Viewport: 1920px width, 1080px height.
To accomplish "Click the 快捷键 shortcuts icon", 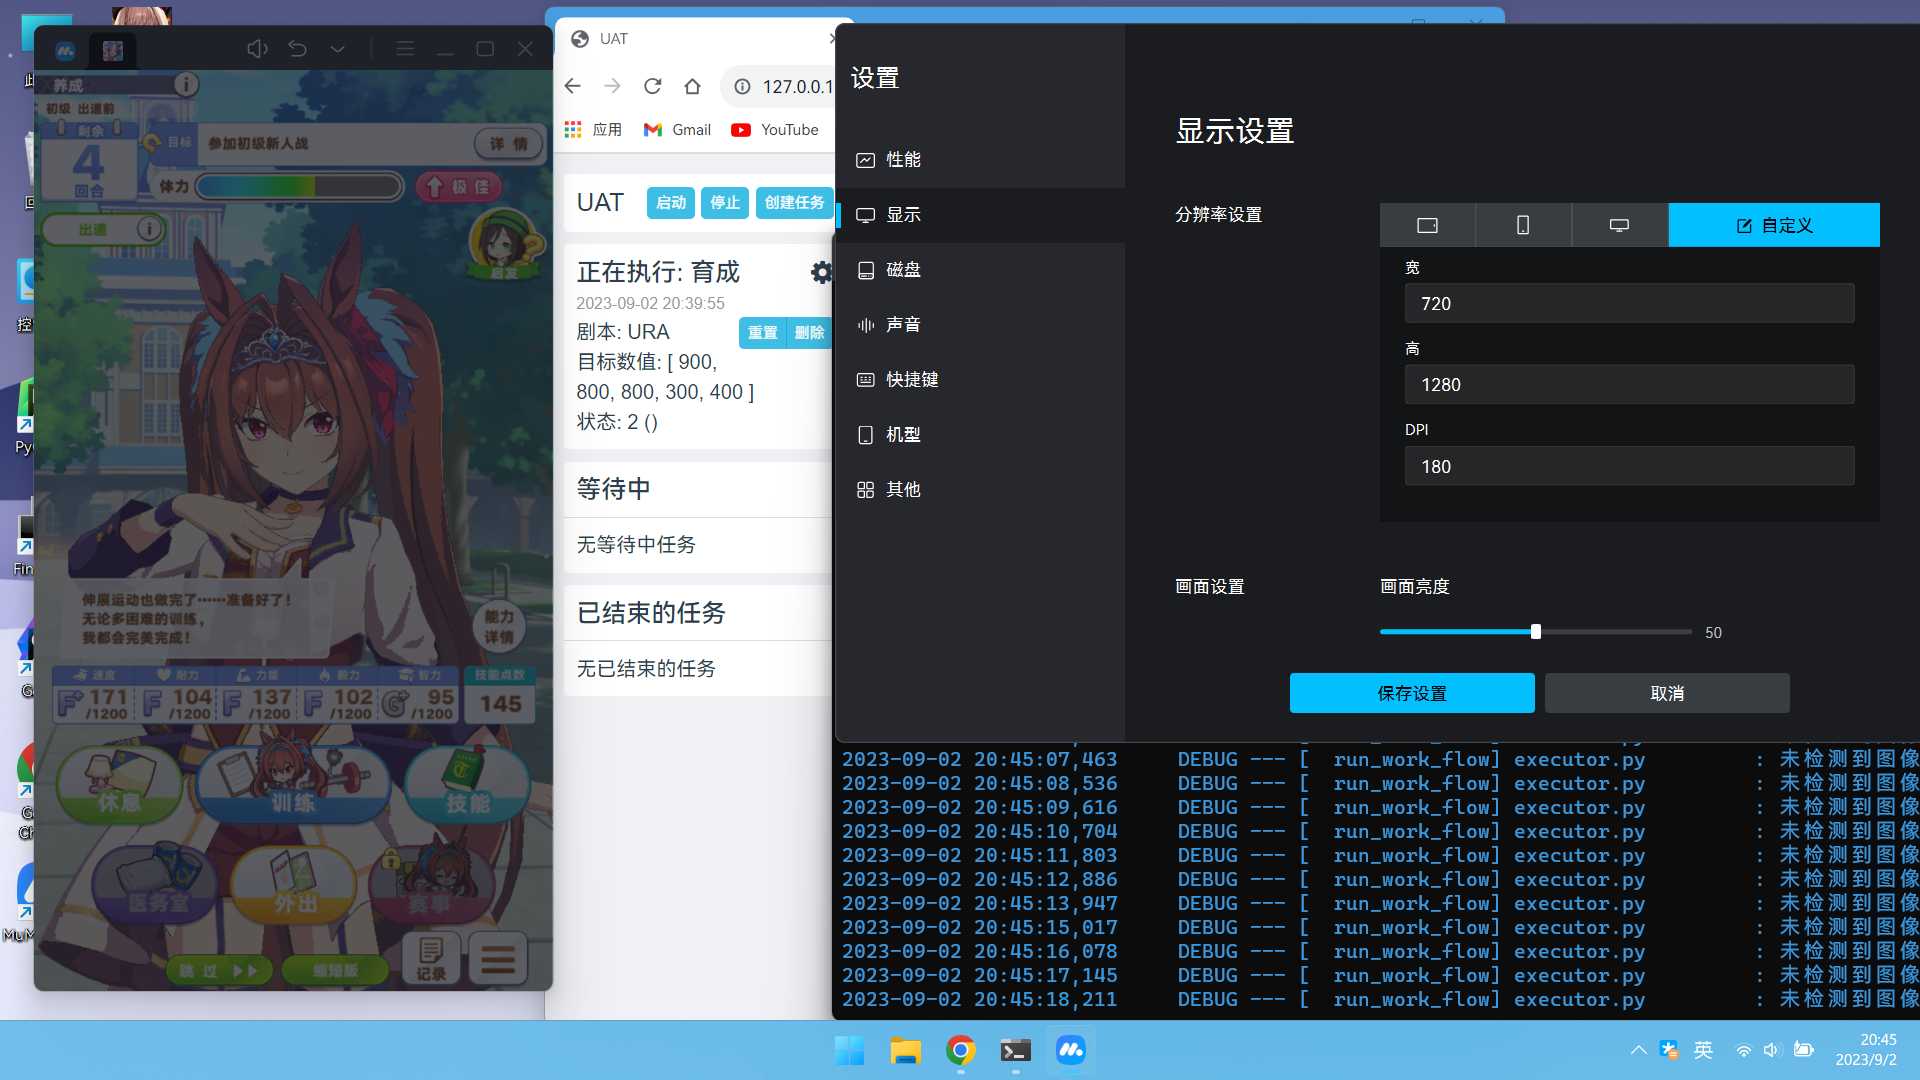I will tap(866, 379).
